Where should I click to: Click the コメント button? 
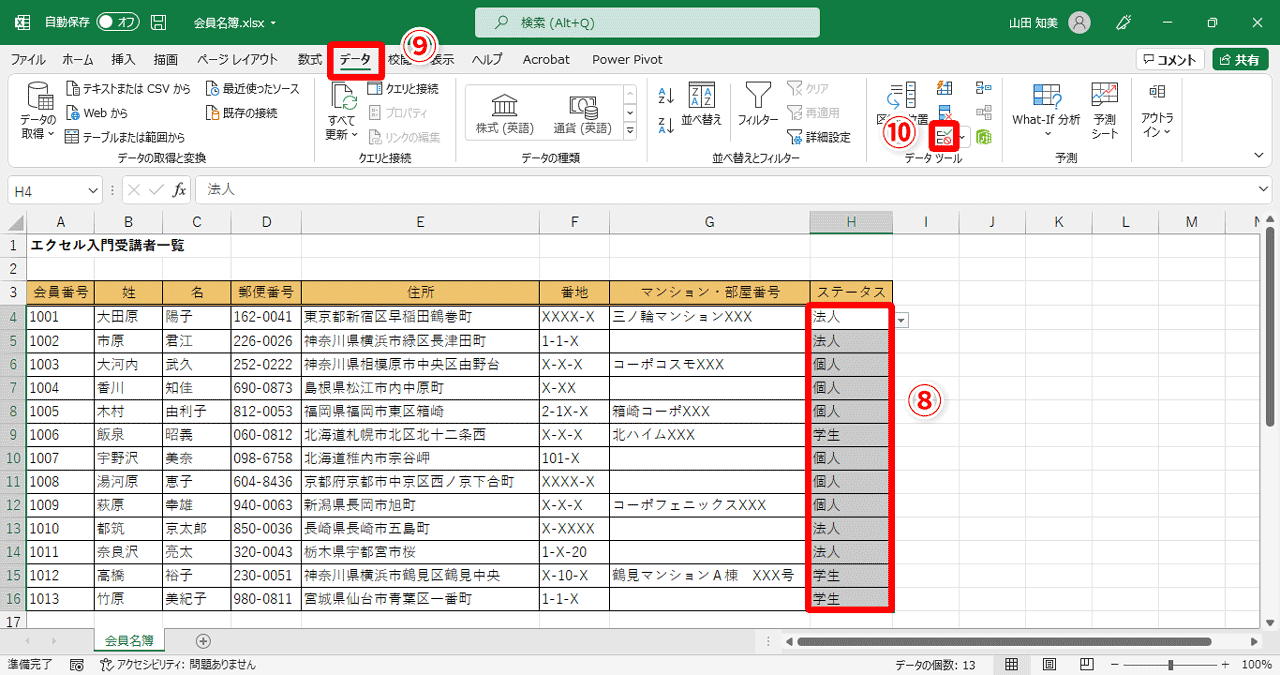click(1168, 59)
